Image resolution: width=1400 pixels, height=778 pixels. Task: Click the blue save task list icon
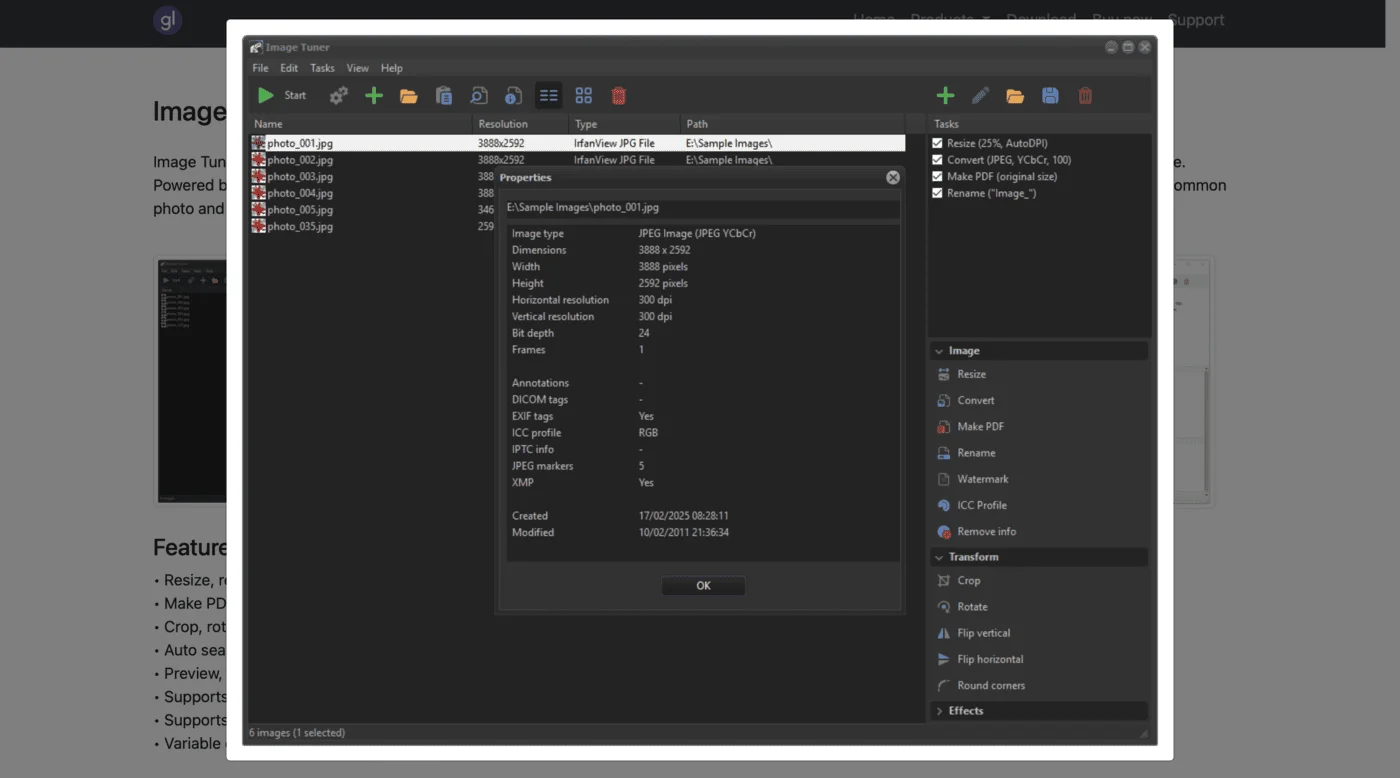[1050, 96]
